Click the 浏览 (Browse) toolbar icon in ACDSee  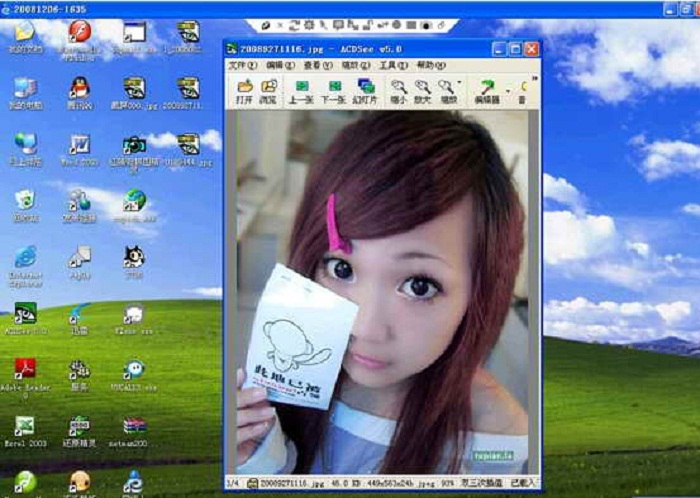(x=268, y=91)
